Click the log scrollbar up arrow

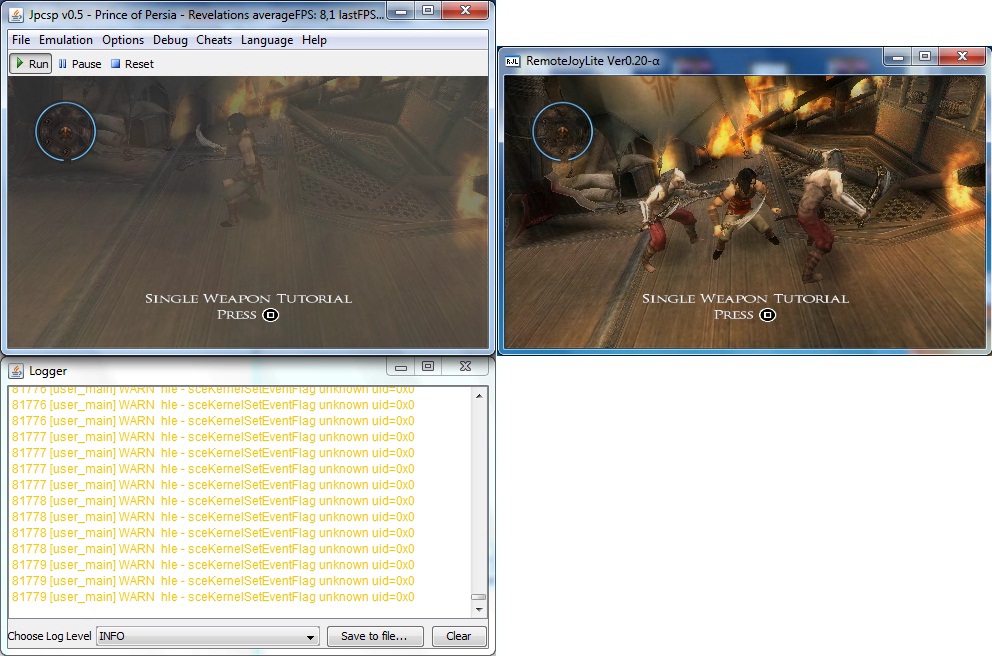(479, 396)
